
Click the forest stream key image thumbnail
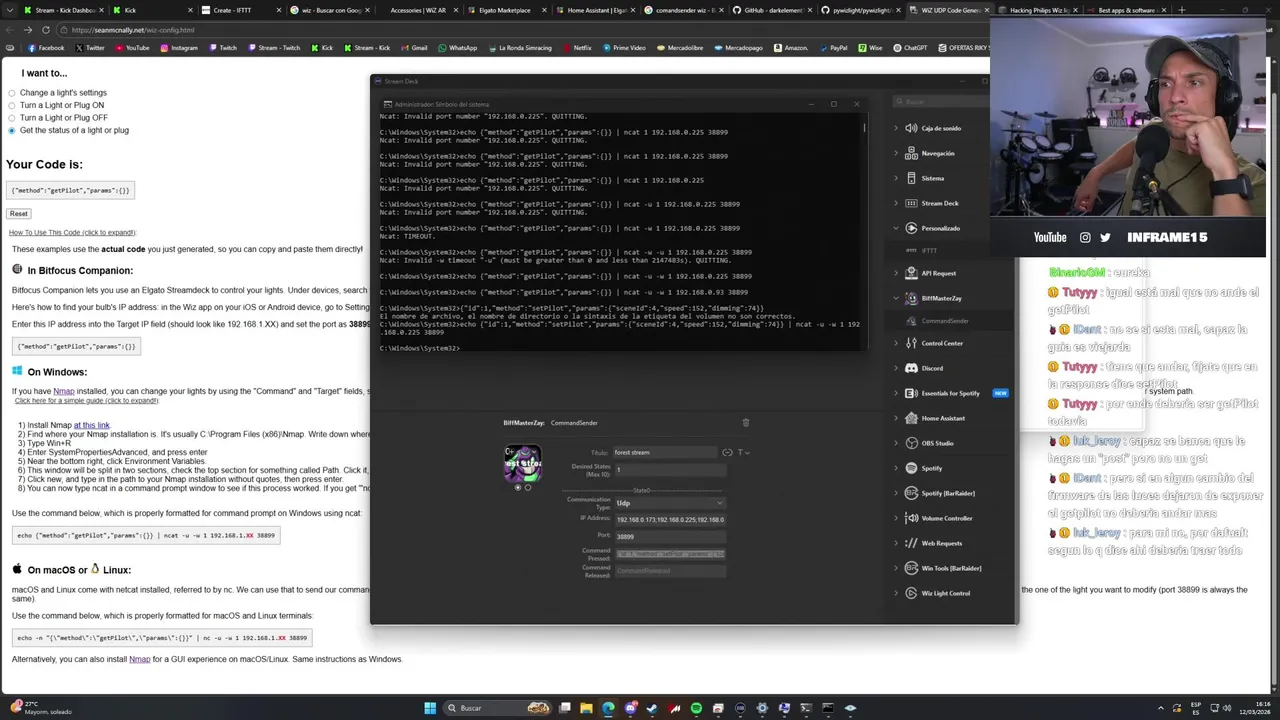(x=522, y=463)
